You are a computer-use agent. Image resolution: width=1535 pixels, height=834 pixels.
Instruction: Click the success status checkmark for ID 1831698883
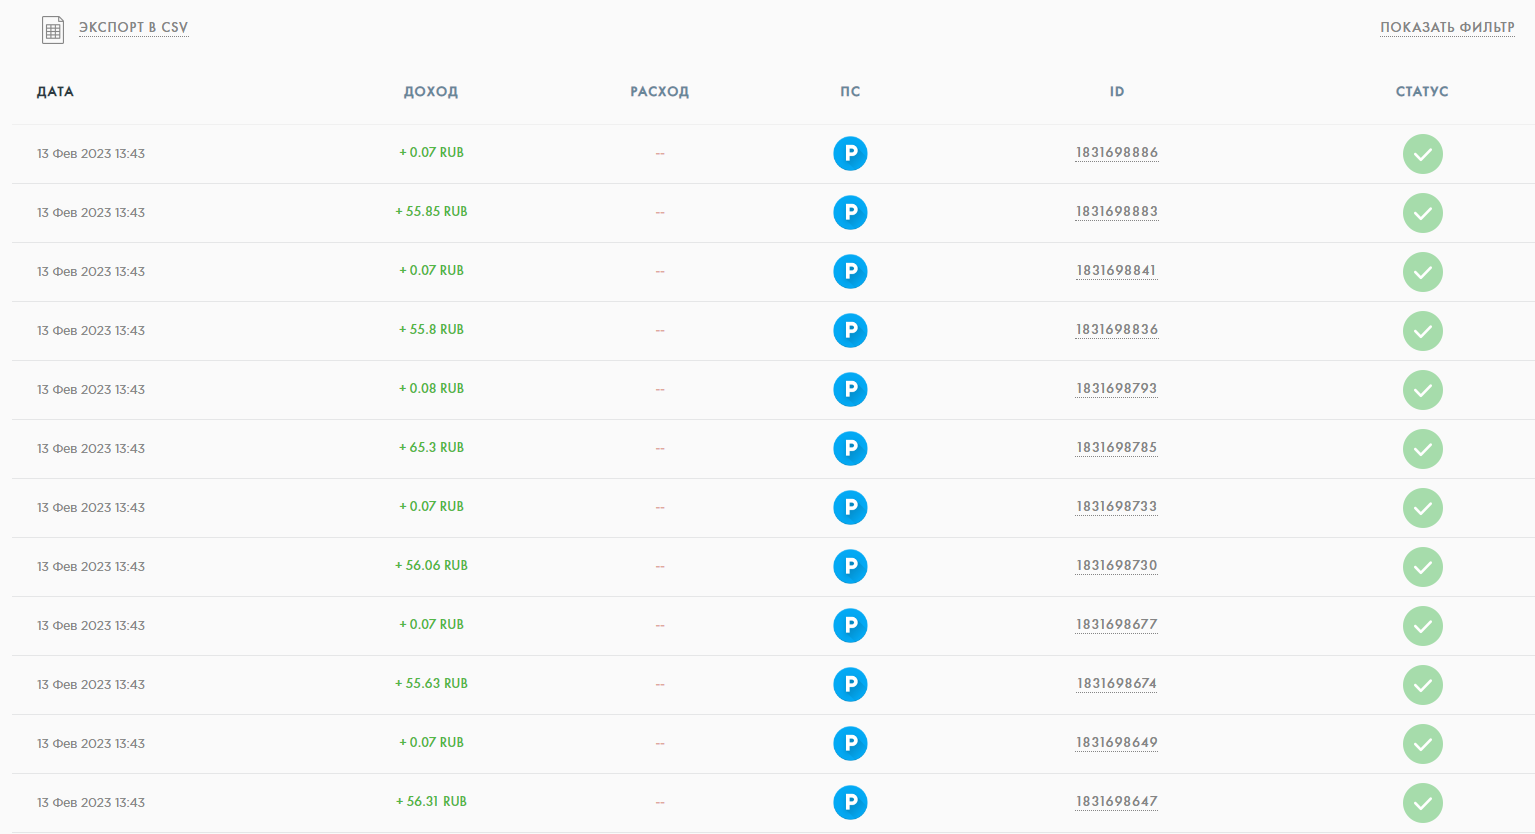click(x=1422, y=213)
